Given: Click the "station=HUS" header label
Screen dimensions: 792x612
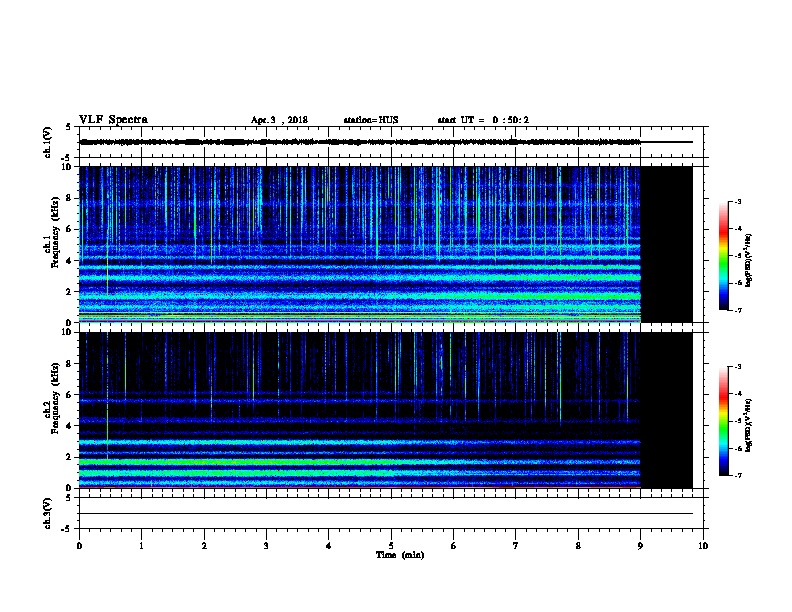Looking at the screenshot, I should tap(371, 120).
